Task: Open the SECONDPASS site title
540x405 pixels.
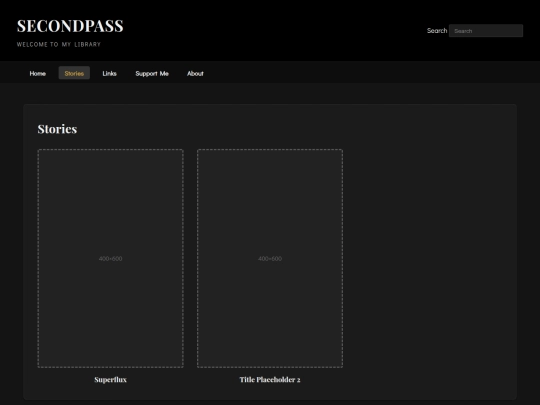Action: [70, 26]
